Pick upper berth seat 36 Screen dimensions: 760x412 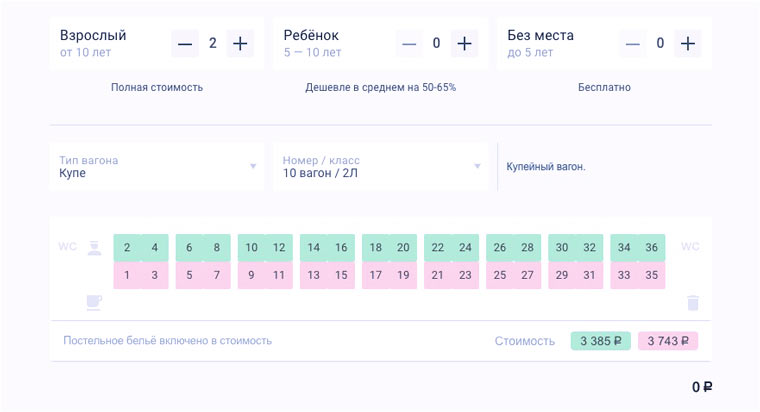click(652, 248)
